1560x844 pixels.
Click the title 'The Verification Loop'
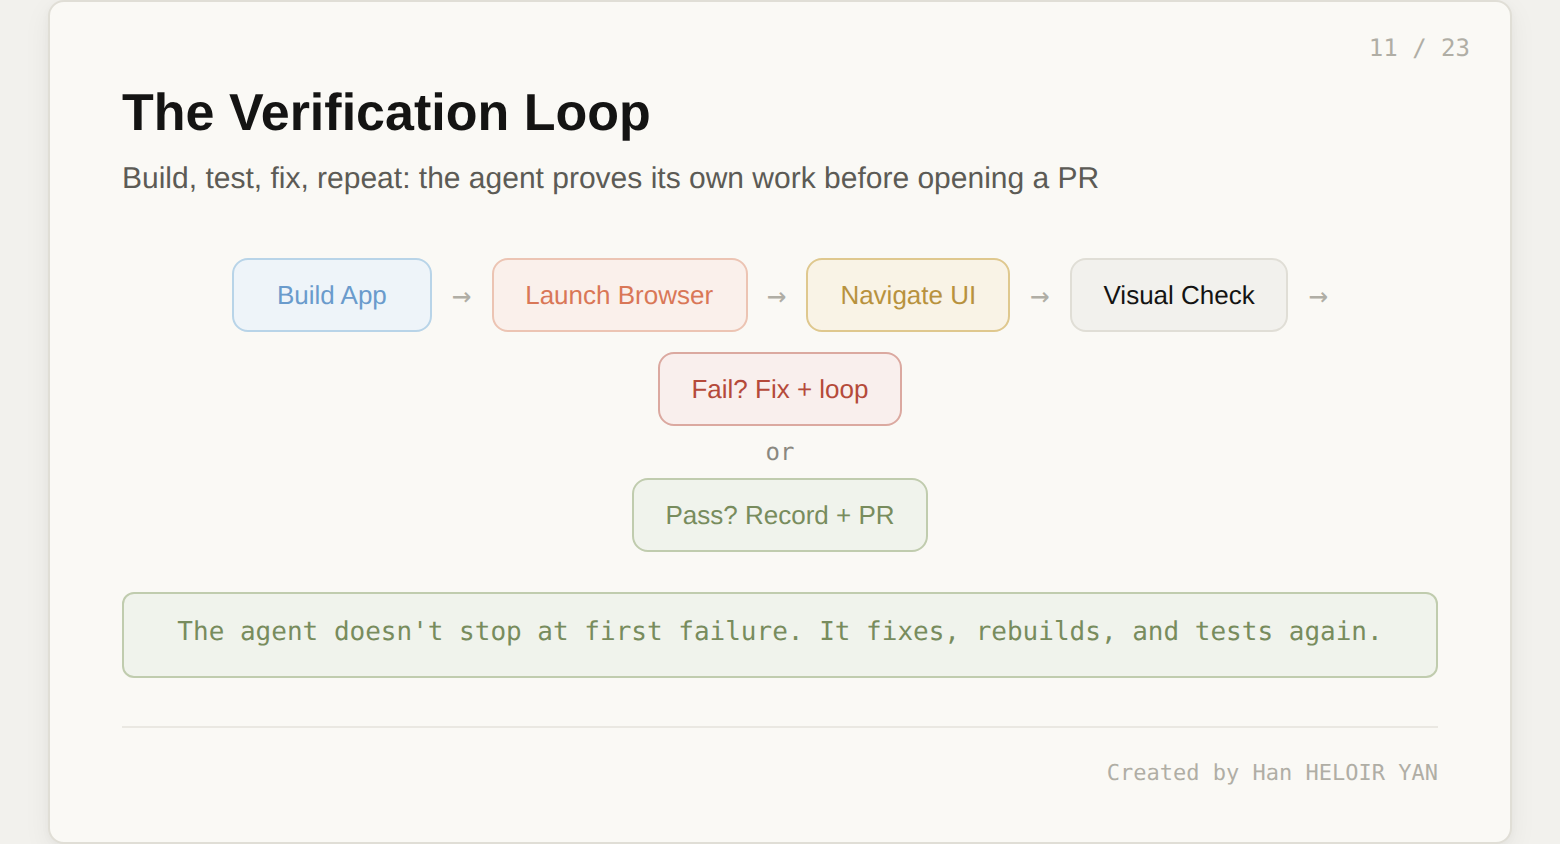click(386, 112)
